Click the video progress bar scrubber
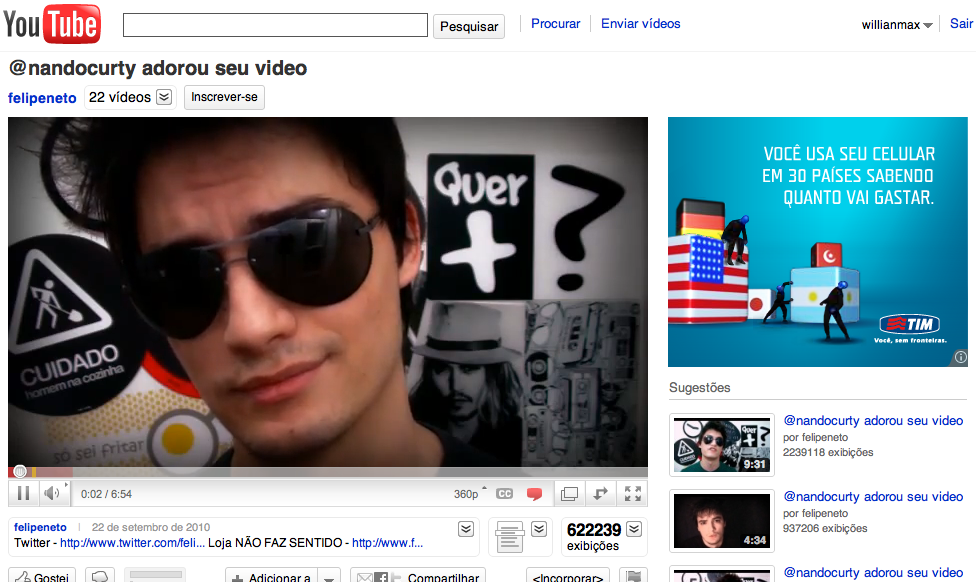Image resolution: width=976 pixels, height=582 pixels. [x=19, y=472]
